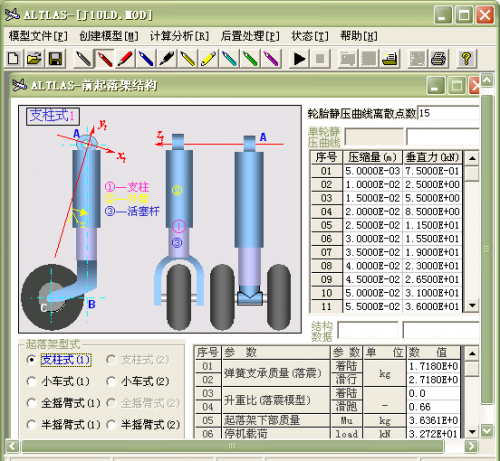Click row 10 sequence number cell
500x461 pixels.
coord(326,293)
